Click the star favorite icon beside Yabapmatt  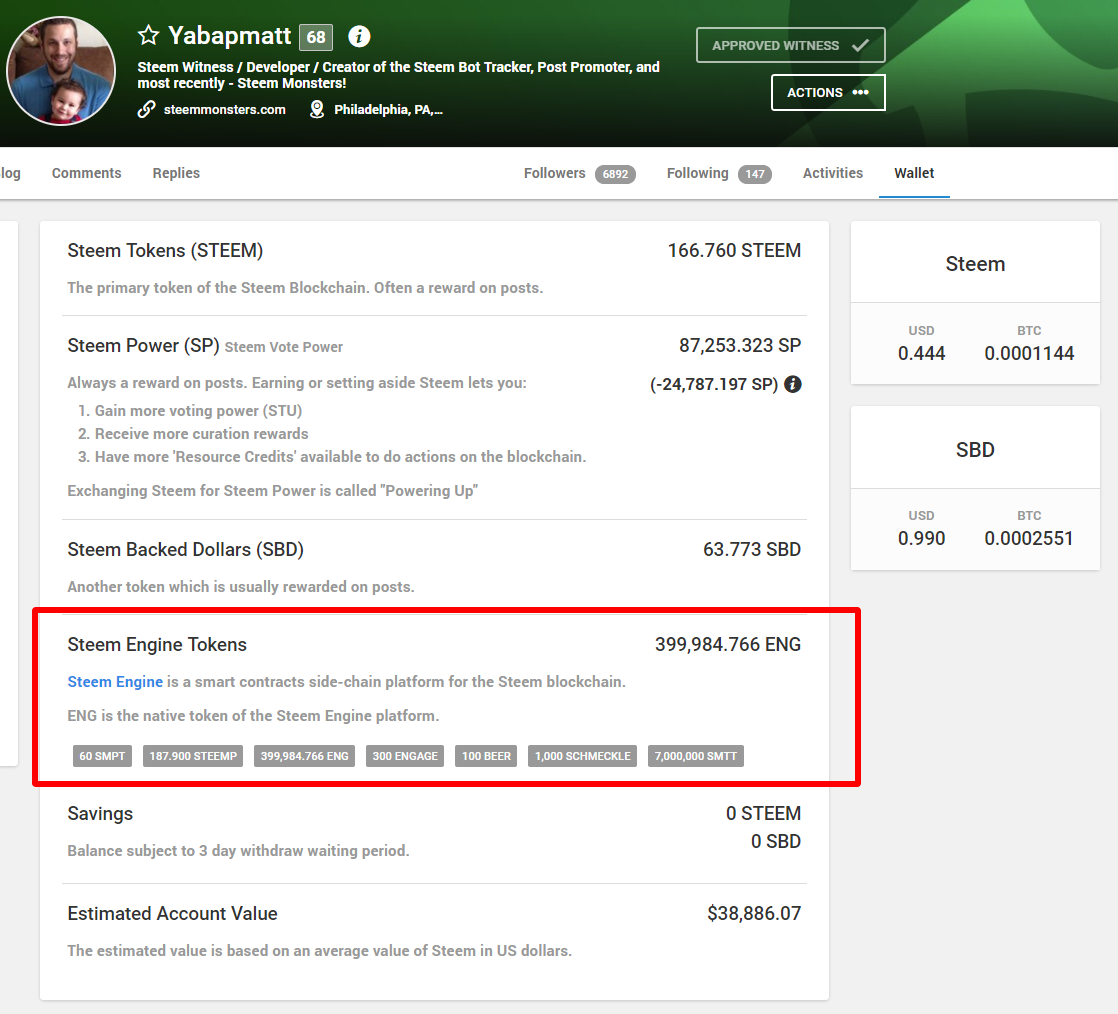[x=148, y=35]
